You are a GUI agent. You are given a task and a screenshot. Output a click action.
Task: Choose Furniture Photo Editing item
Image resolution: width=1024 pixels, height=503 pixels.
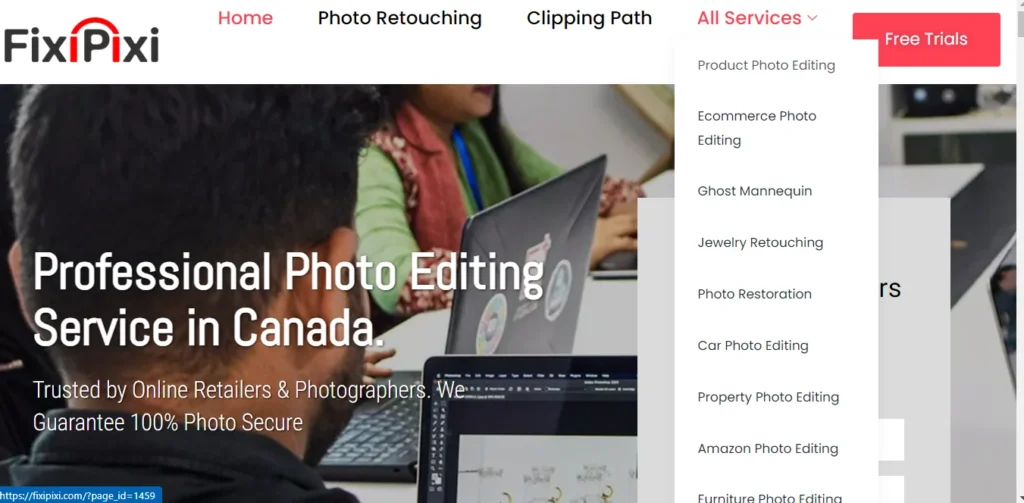click(769, 498)
